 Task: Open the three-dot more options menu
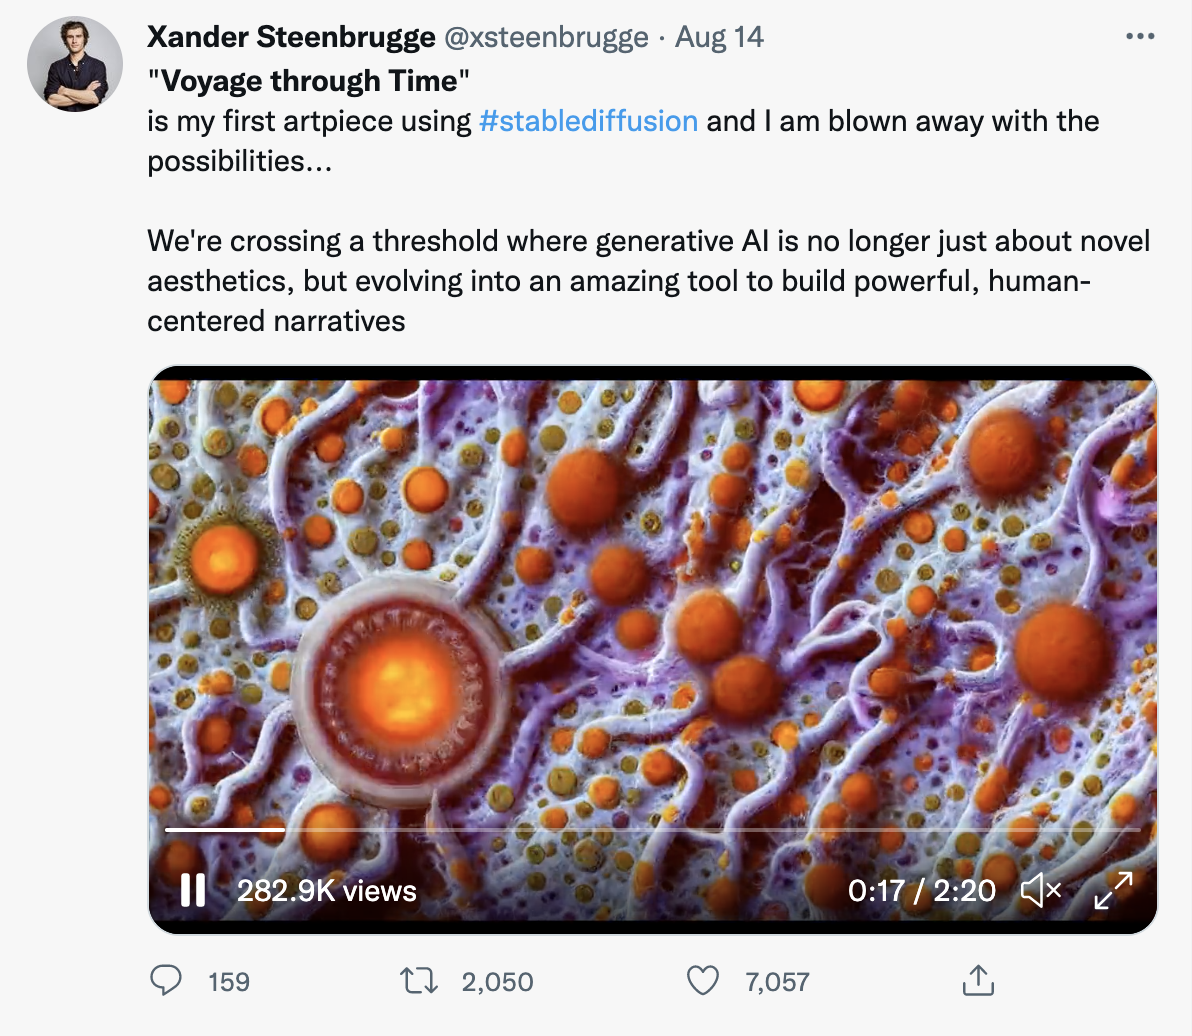pos(1140,37)
